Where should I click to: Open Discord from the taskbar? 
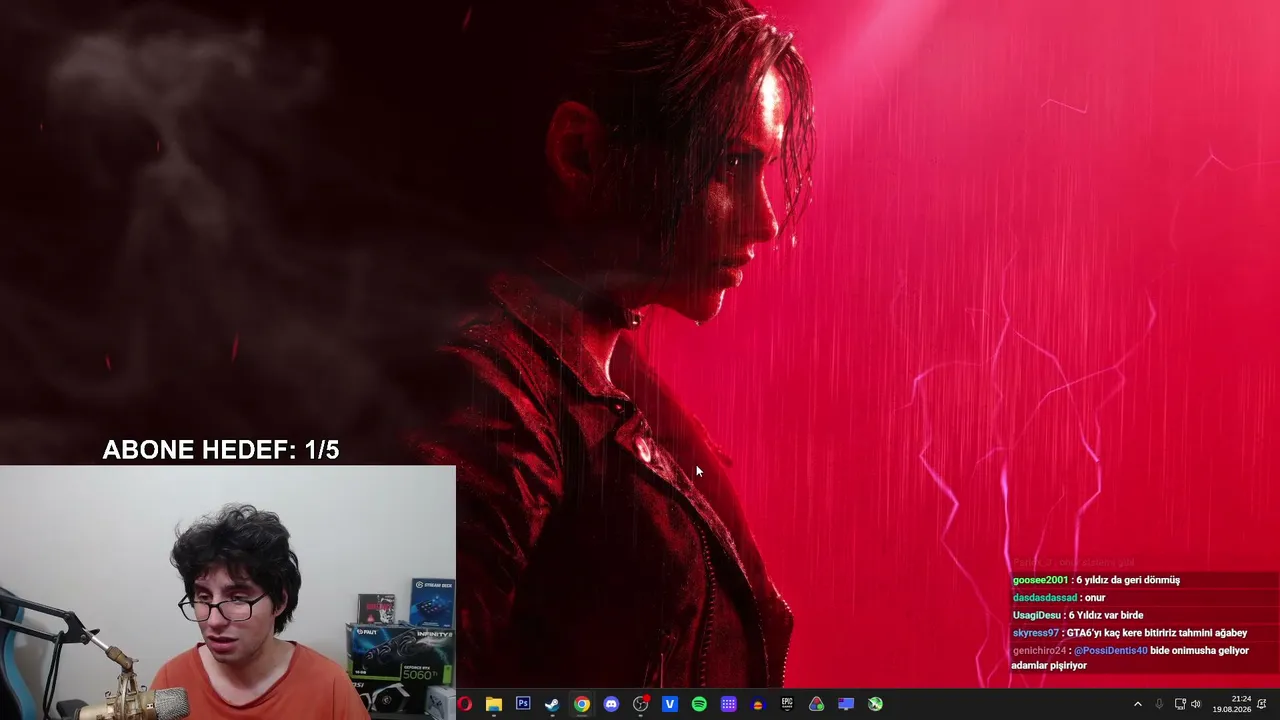(x=611, y=704)
